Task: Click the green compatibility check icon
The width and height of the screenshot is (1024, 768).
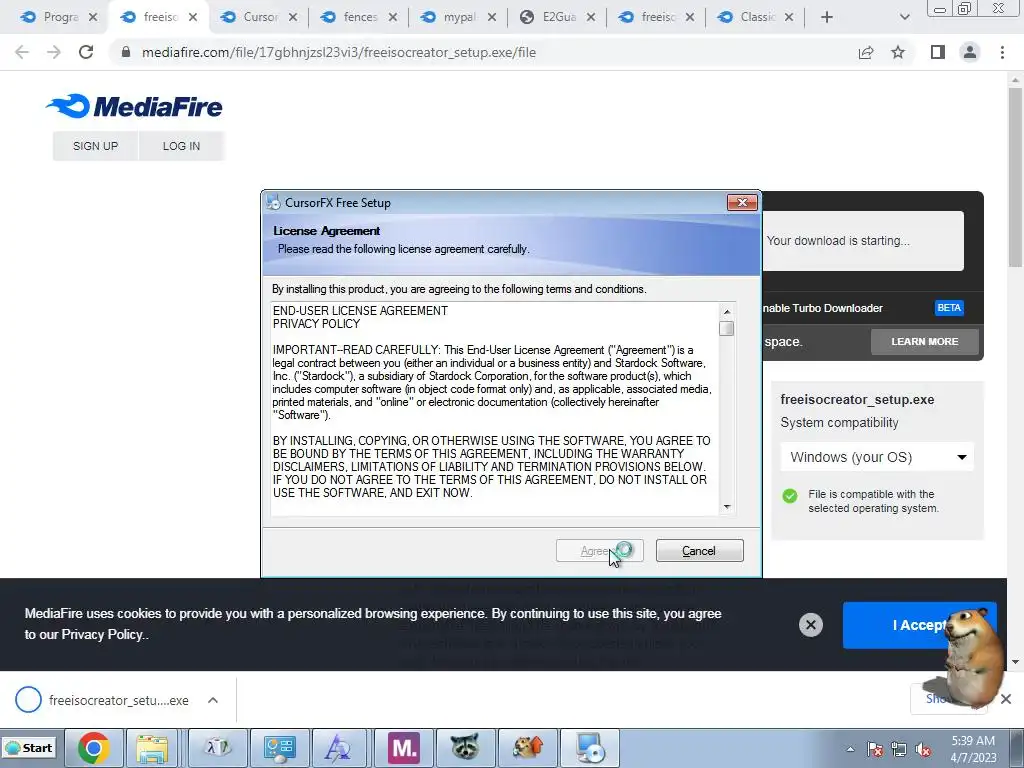Action: point(790,496)
